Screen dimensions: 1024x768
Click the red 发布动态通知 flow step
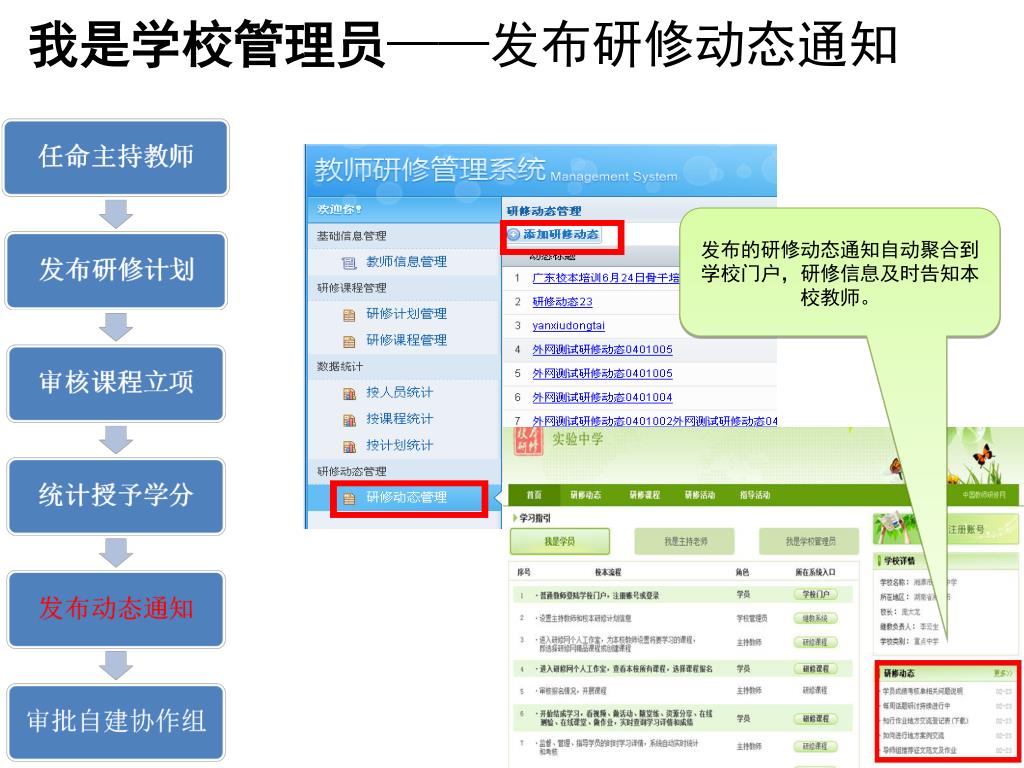click(x=116, y=609)
